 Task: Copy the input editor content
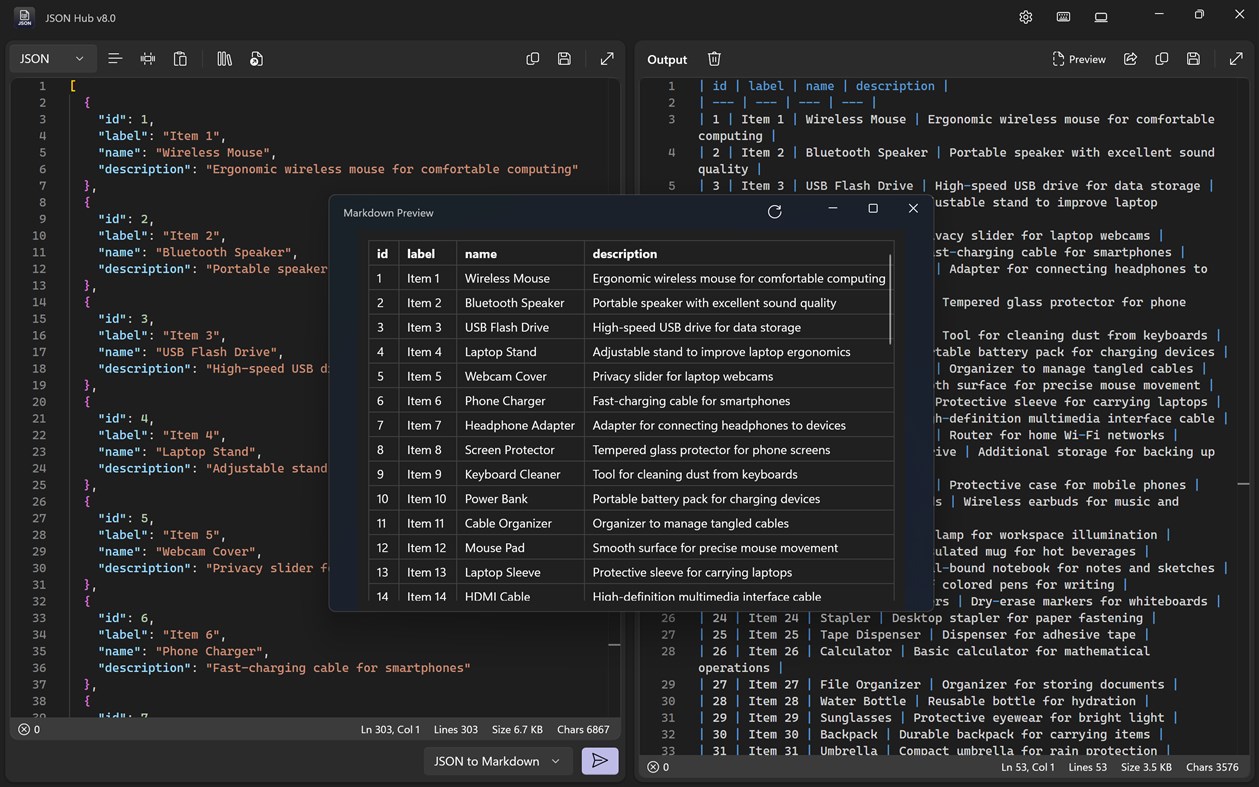pyautogui.click(x=533, y=59)
